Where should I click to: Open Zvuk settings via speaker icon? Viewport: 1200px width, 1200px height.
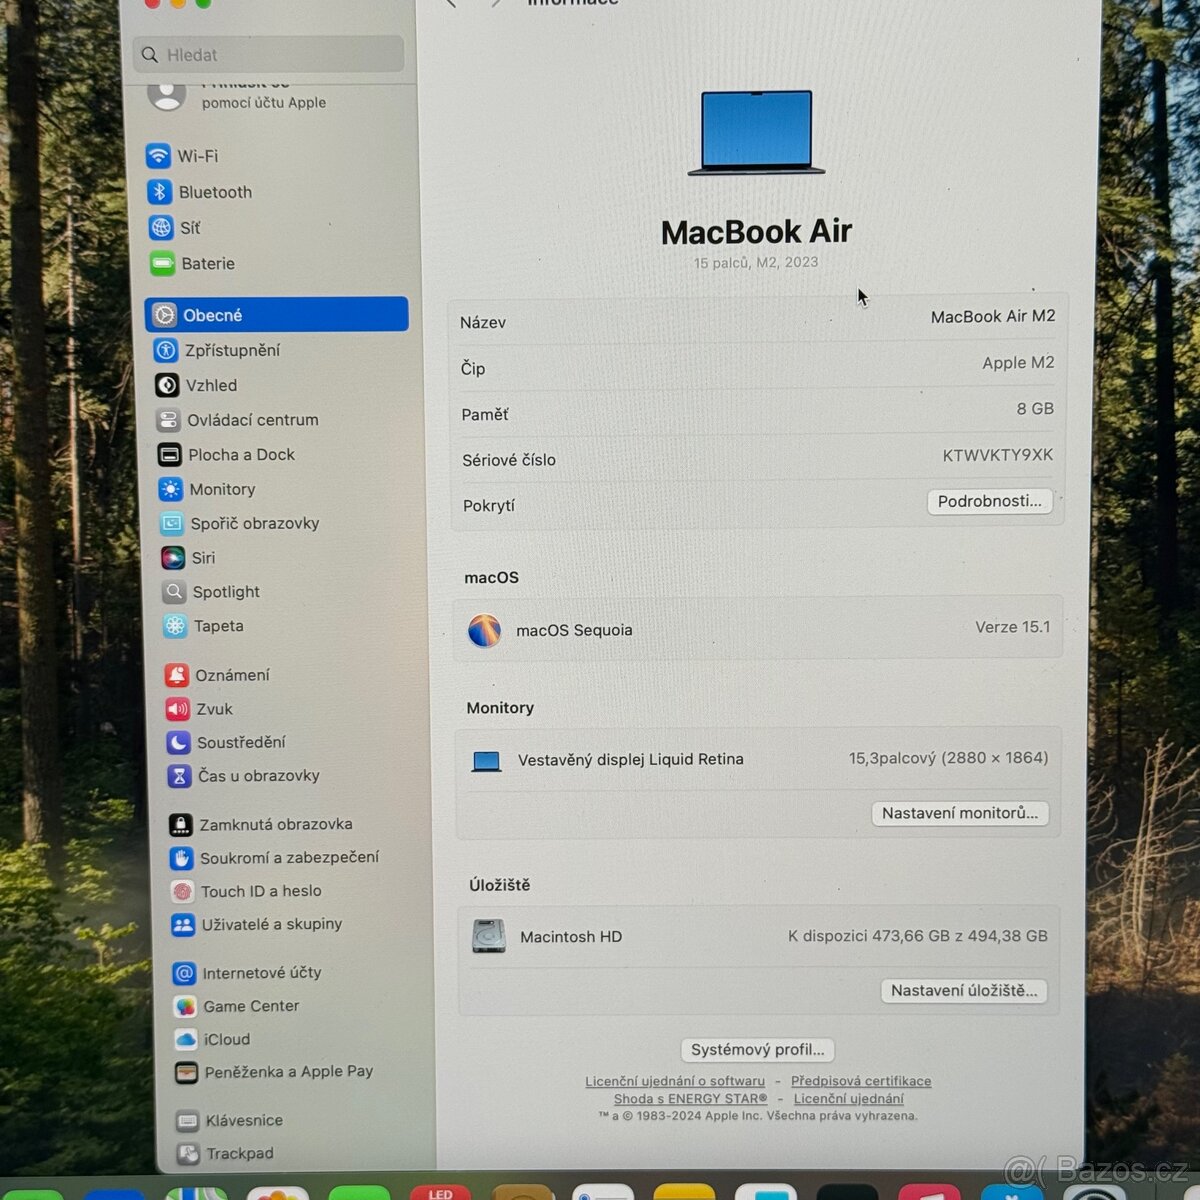(x=177, y=709)
